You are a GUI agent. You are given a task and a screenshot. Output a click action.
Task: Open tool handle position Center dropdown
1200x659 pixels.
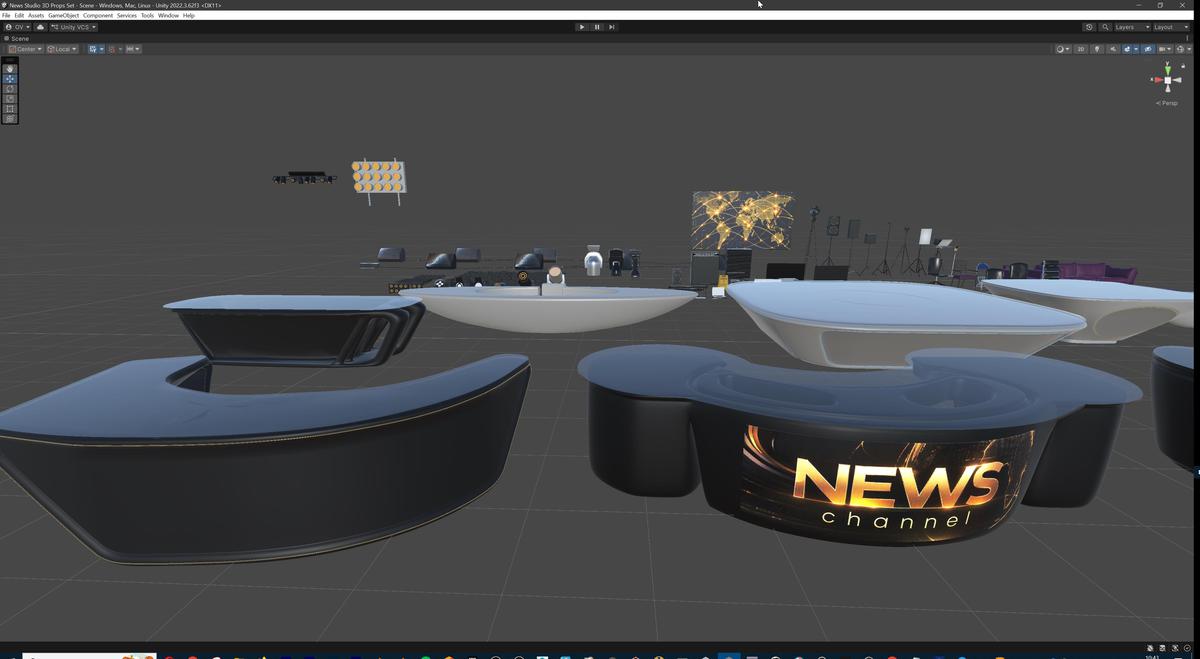pyautogui.click(x=25, y=49)
